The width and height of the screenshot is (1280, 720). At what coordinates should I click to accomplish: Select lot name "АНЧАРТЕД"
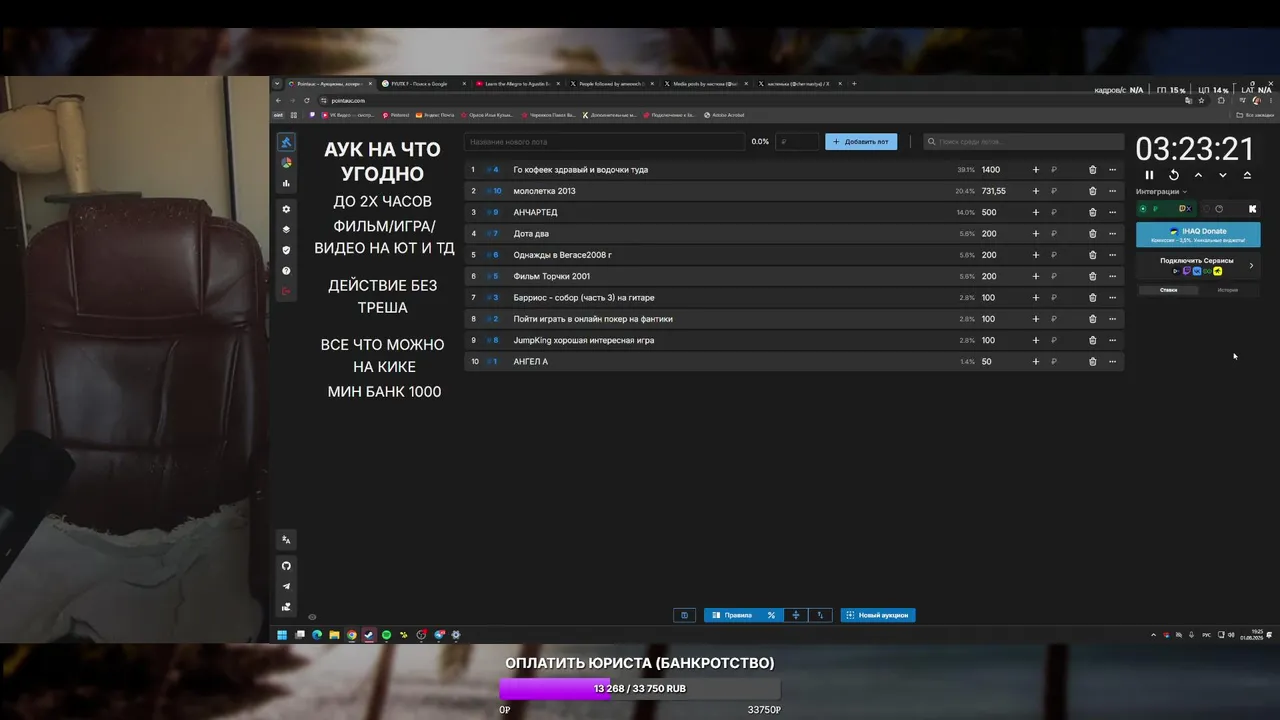535,212
